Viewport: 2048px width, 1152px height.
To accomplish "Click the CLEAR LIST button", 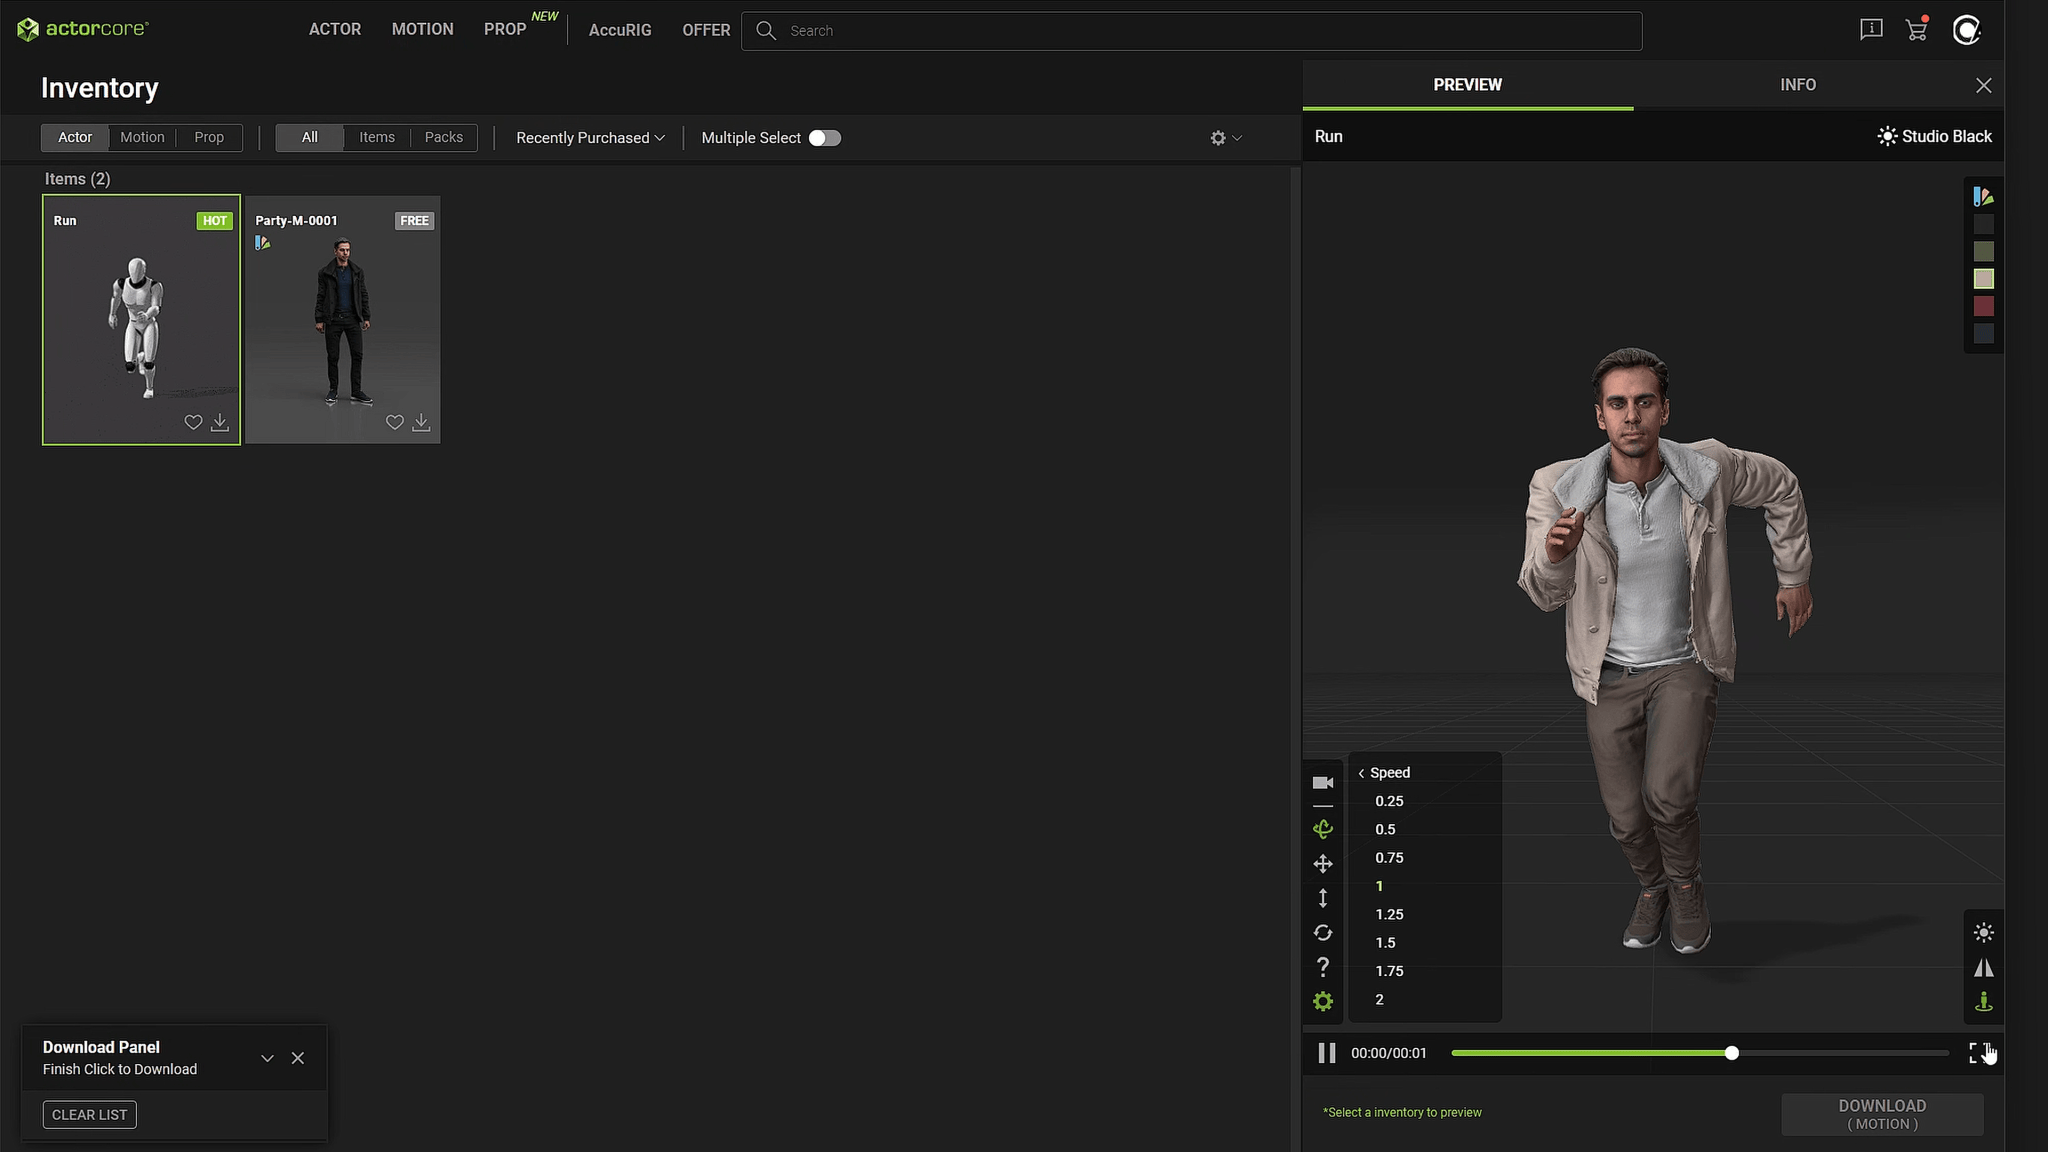I will (x=90, y=1114).
